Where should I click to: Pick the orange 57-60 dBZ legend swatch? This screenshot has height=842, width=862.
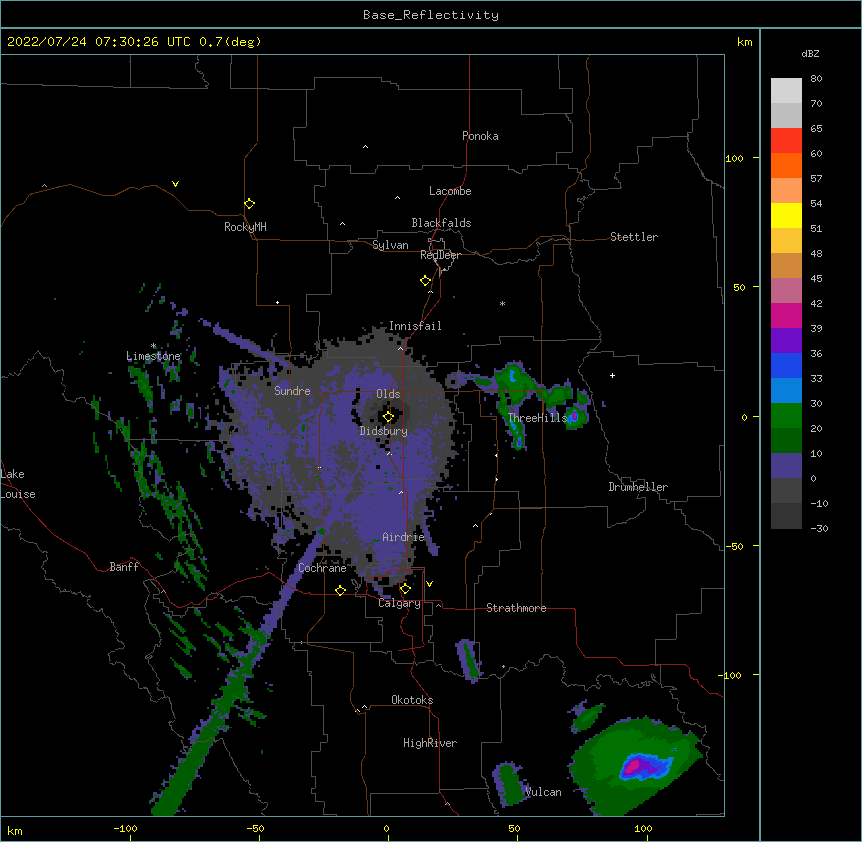coord(786,165)
